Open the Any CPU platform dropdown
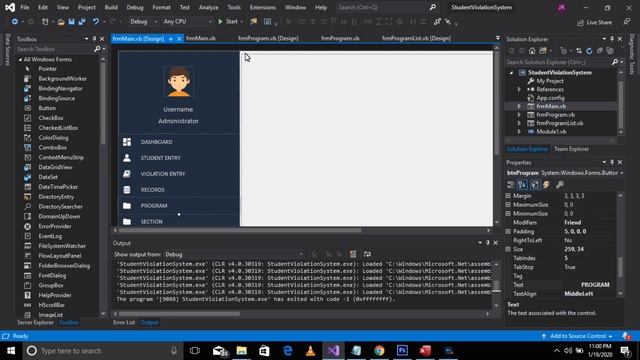The image size is (640, 360). coord(187,22)
